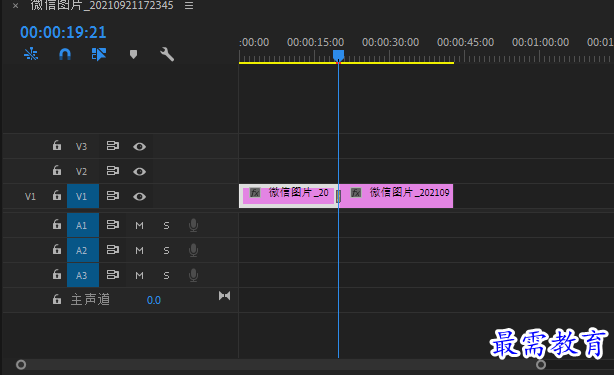Click the master track volume value 0.0
The width and height of the screenshot is (614, 375).
pos(154,300)
